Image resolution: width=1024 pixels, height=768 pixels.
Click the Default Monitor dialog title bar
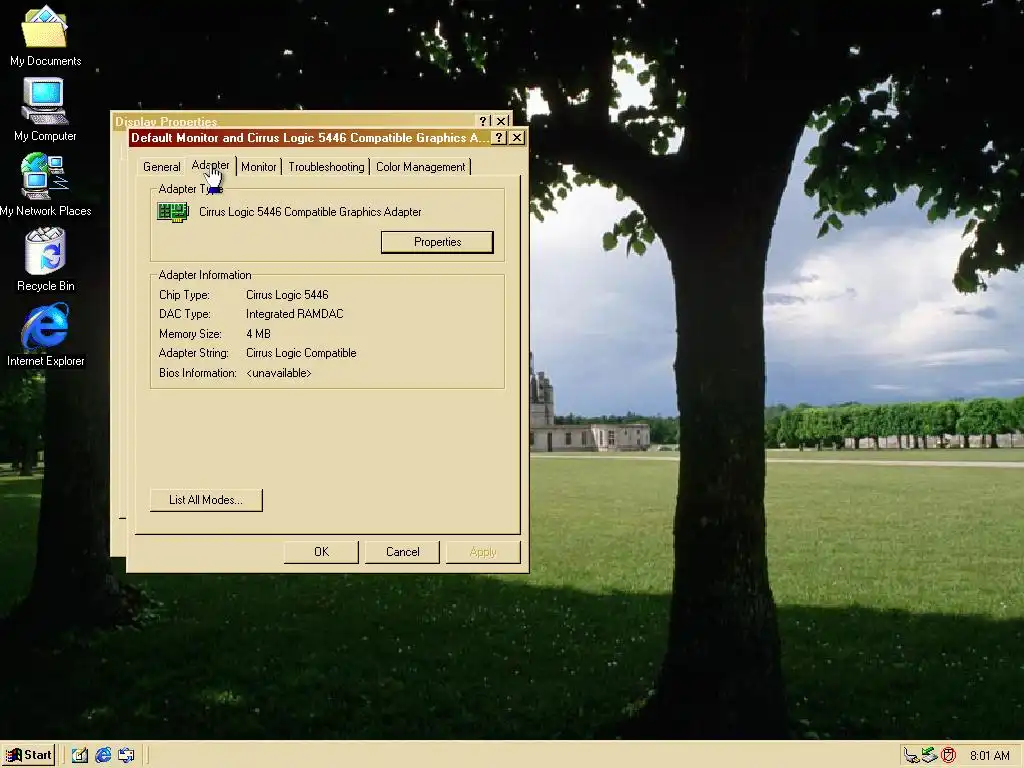tap(310, 138)
